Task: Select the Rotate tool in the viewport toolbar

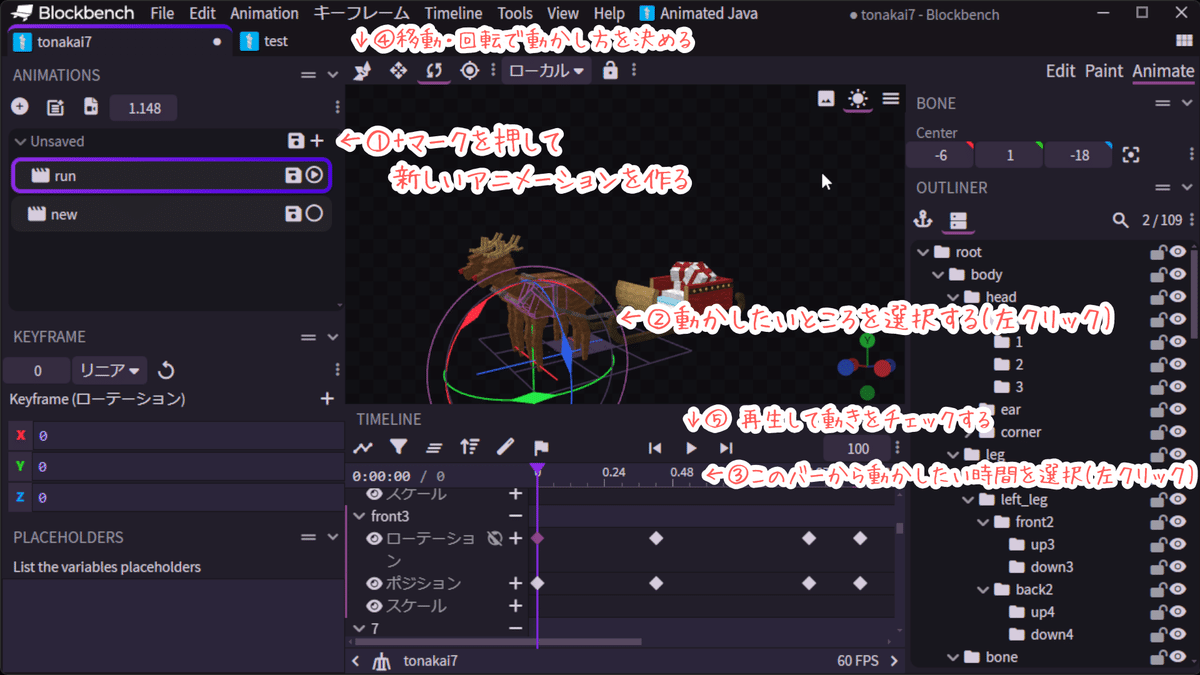Action: (434, 70)
